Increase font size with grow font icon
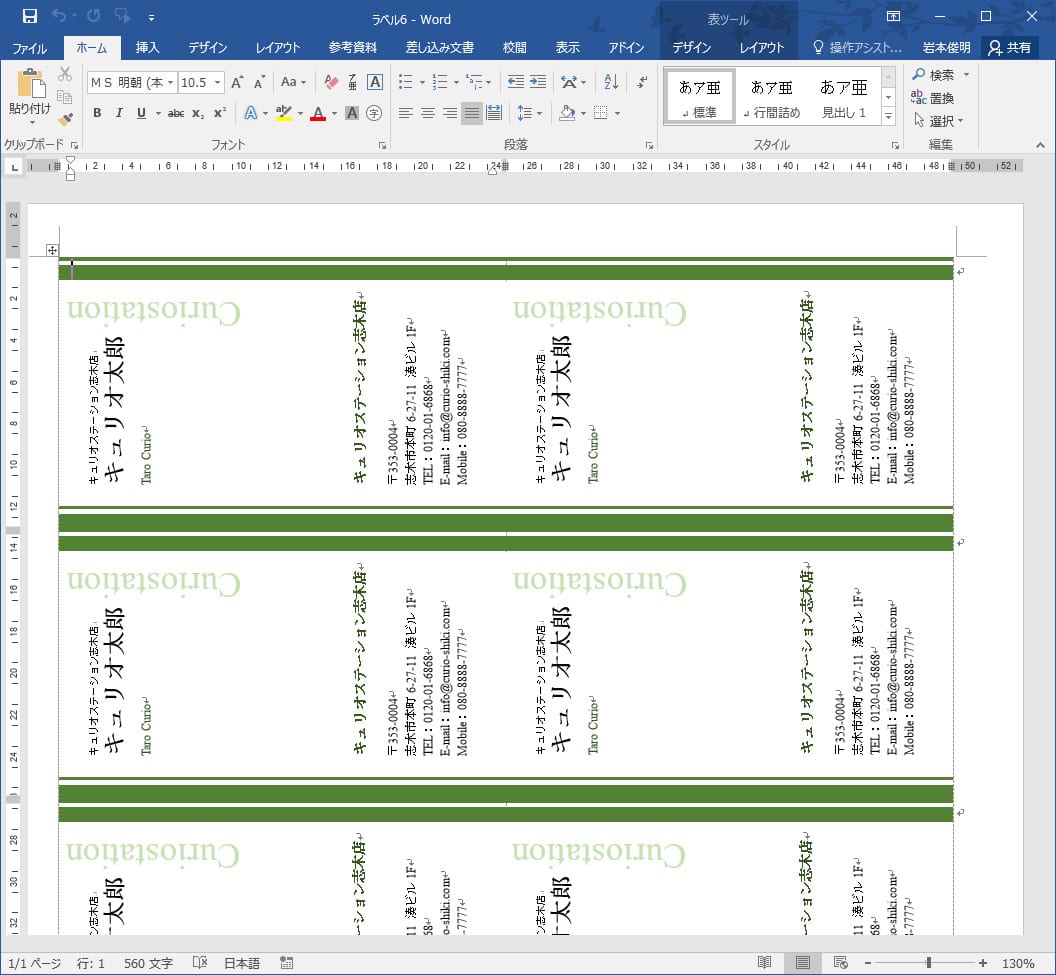Viewport: 1056px width, 975px height. [237, 82]
